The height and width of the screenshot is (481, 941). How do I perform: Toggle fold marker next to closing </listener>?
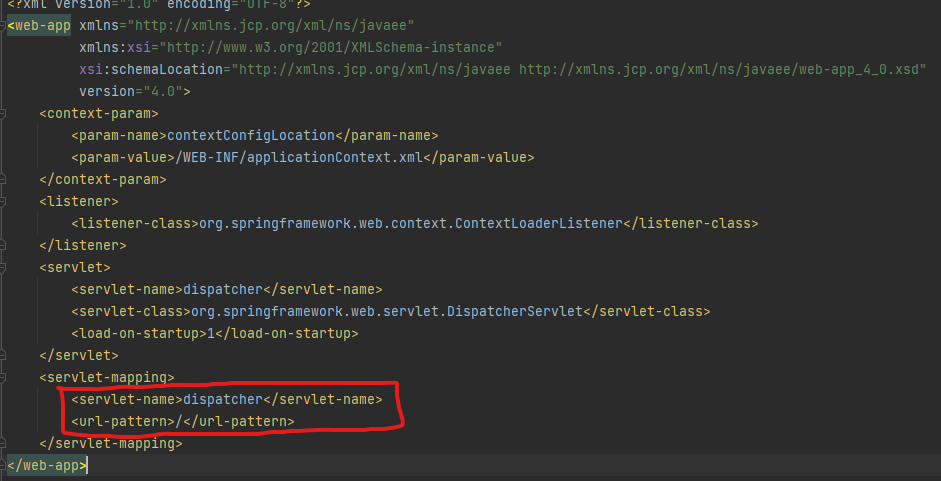[x=2, y=245]
